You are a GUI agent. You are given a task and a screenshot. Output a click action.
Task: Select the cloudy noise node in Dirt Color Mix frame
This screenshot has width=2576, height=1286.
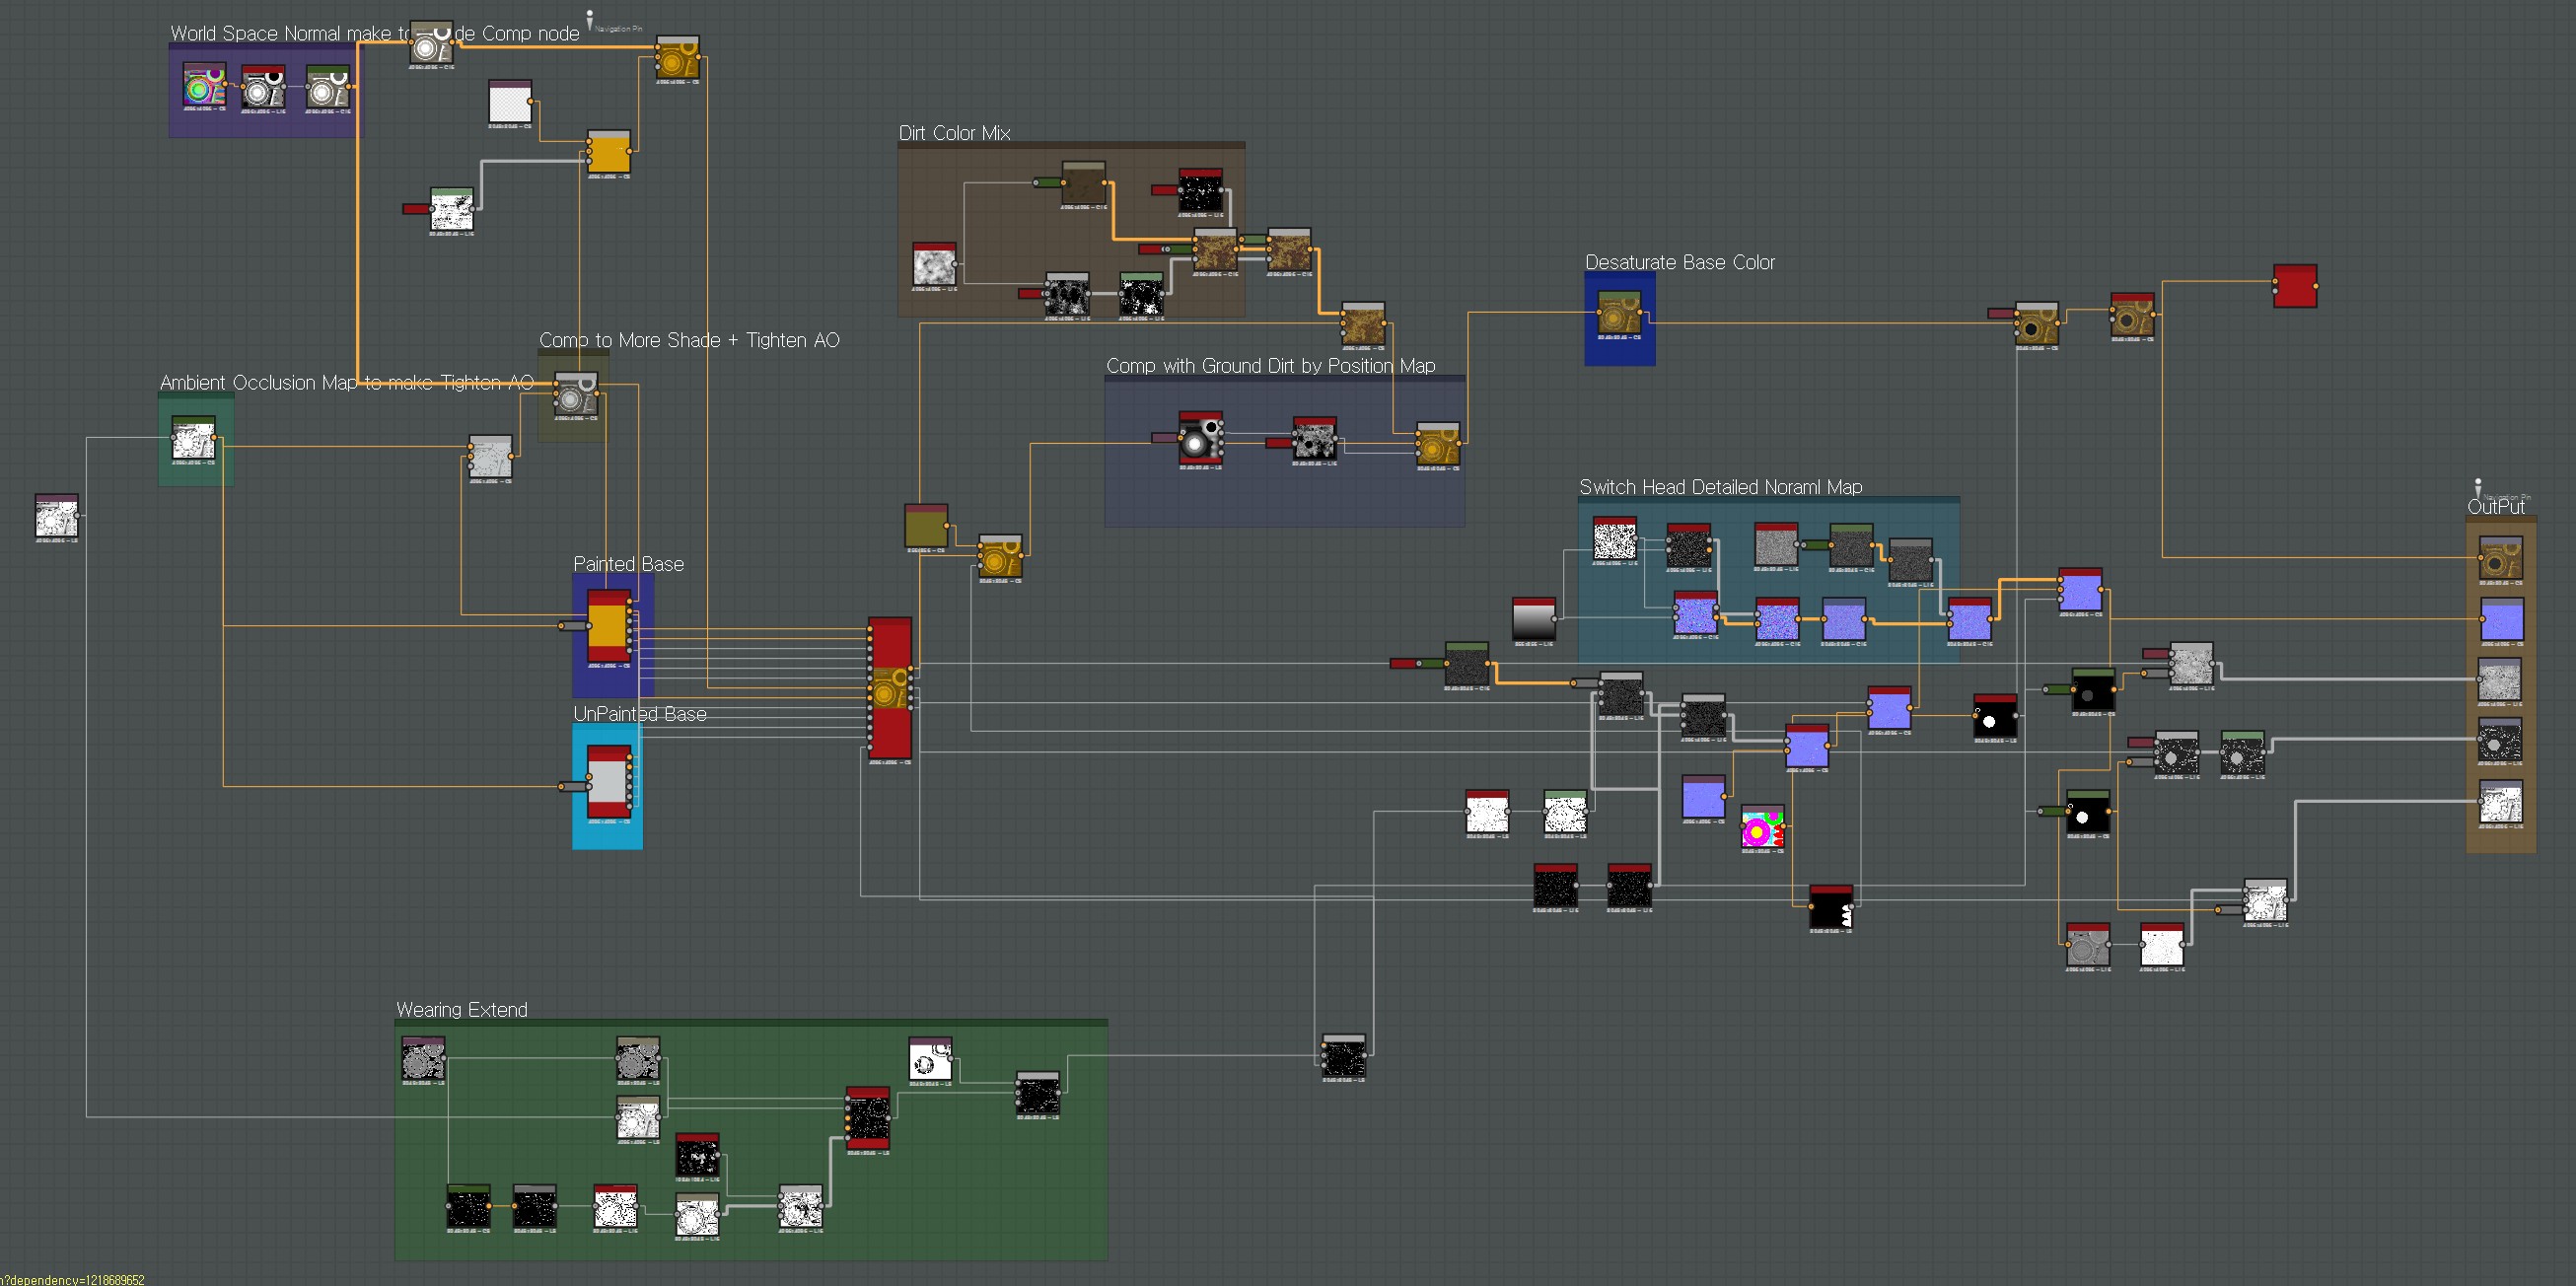pyautogui.click(x=934, y=266)
